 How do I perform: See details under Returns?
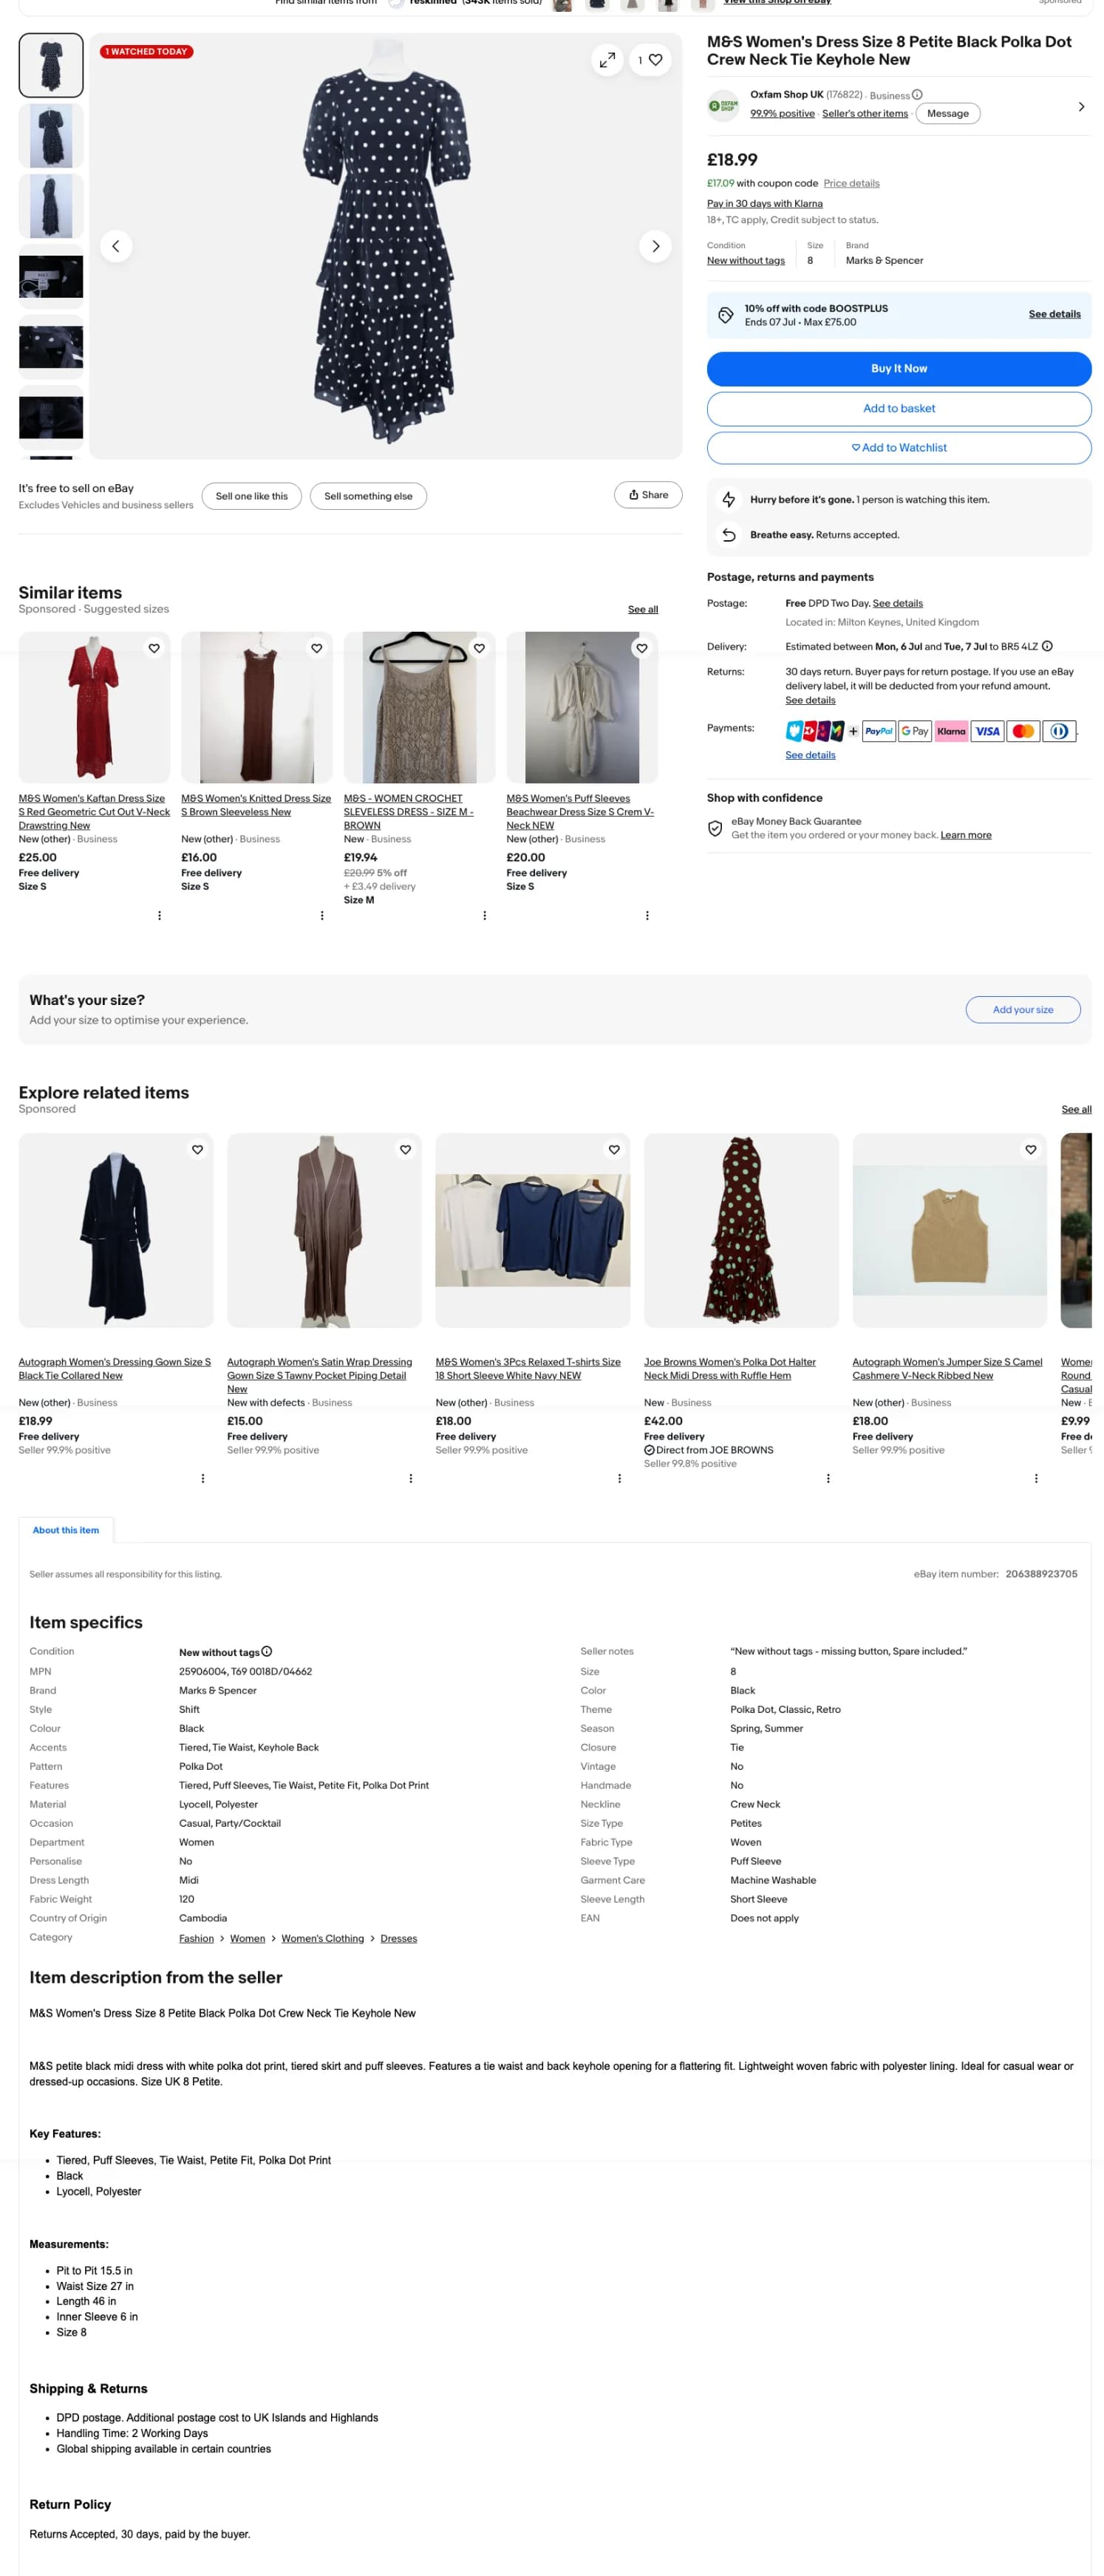click(x=810, y=700)
